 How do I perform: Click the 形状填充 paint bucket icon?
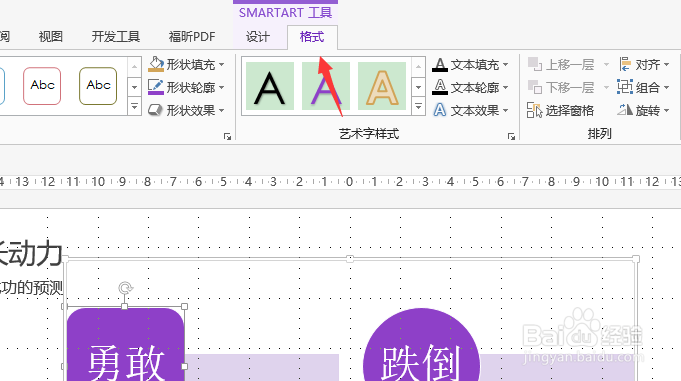[155, 64]
